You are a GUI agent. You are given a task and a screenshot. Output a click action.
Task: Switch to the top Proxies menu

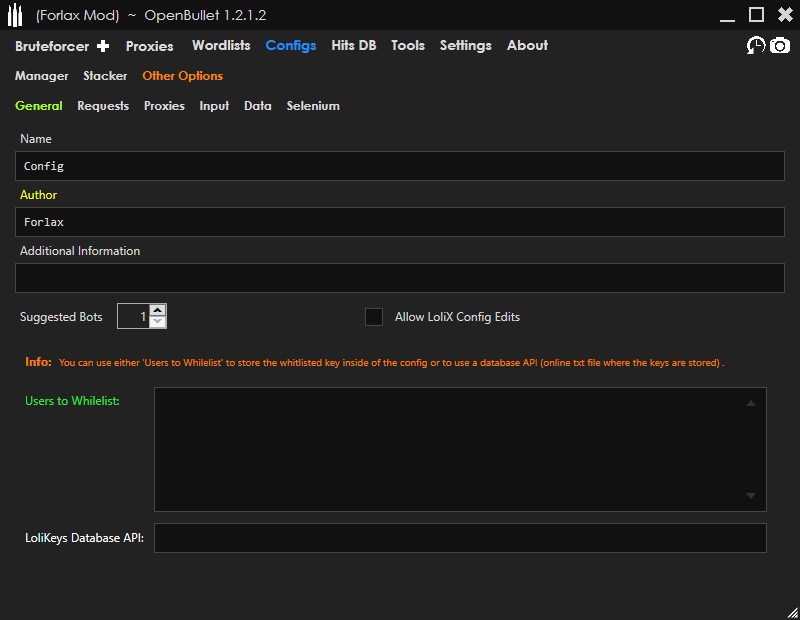149,46
